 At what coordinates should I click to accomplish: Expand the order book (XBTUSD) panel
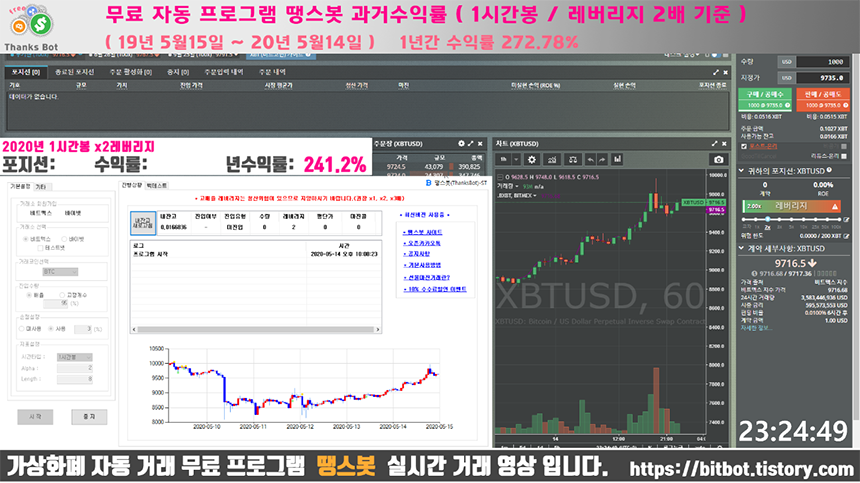coord(471,144)
